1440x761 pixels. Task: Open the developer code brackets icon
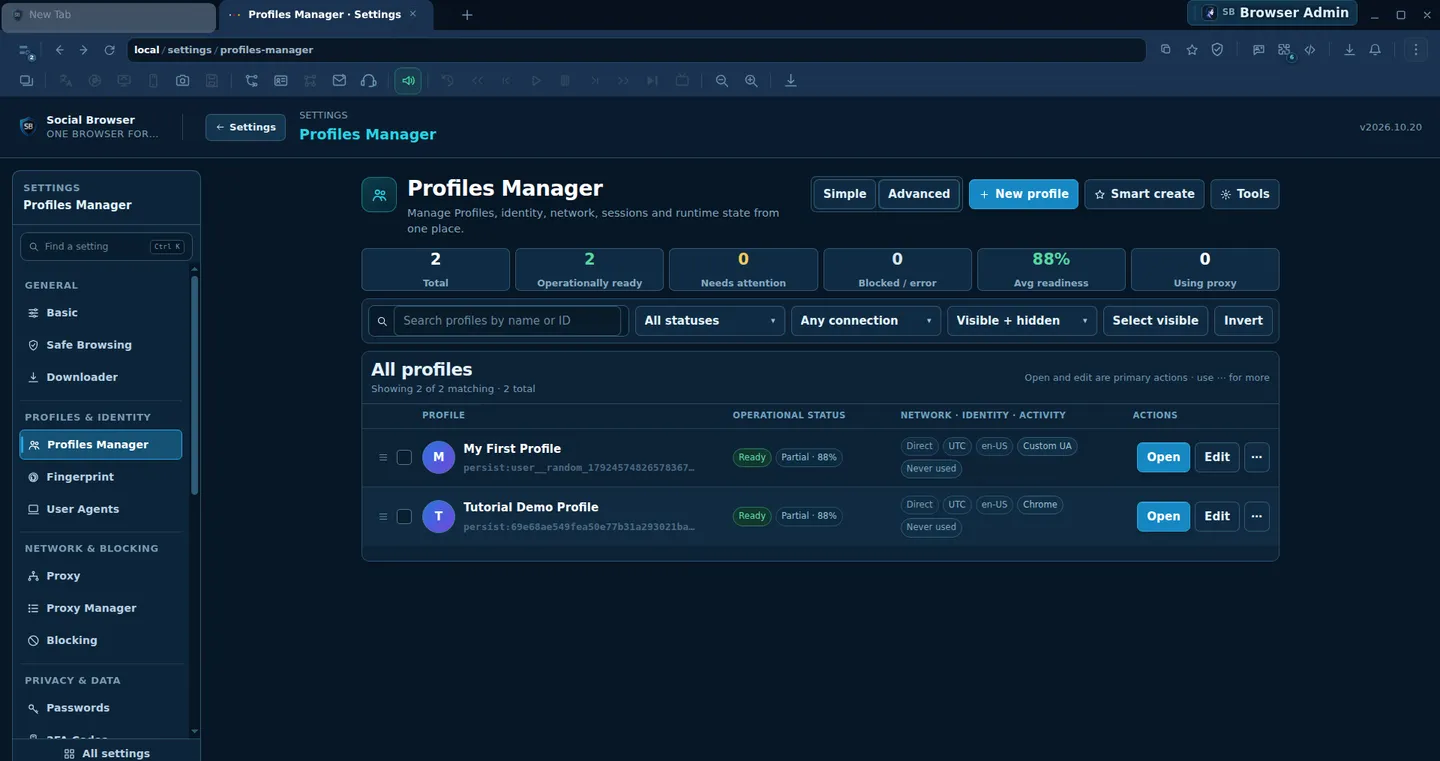(1310, 50)
